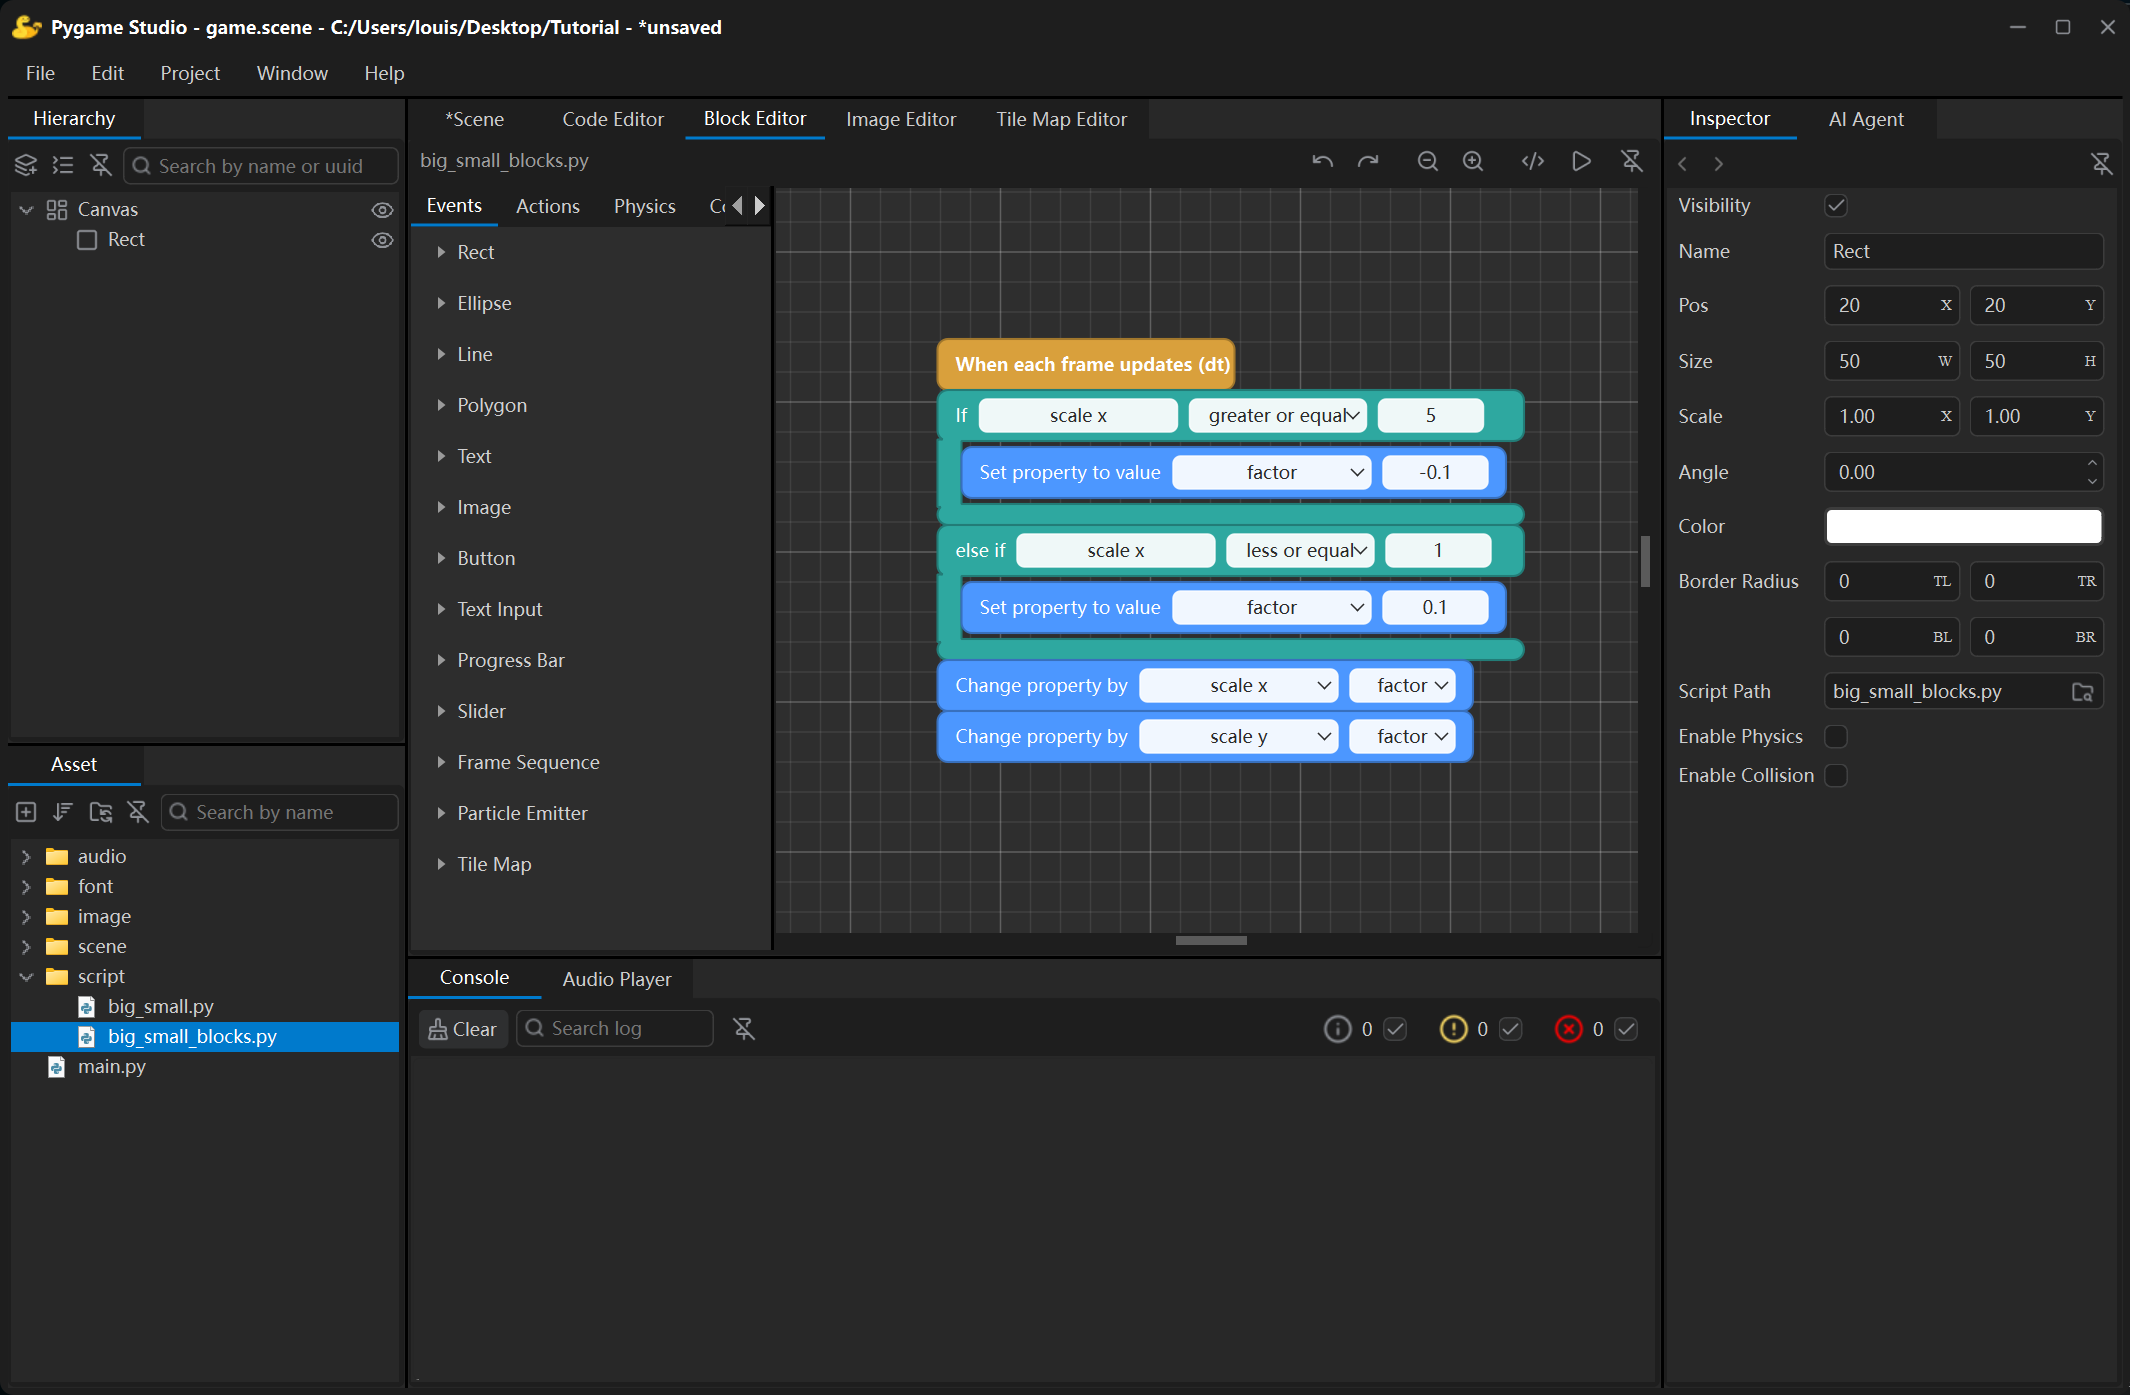Show generated code with the code brackets icon
This screenshot has height=1395, width=2130.
coord(1533,161)
